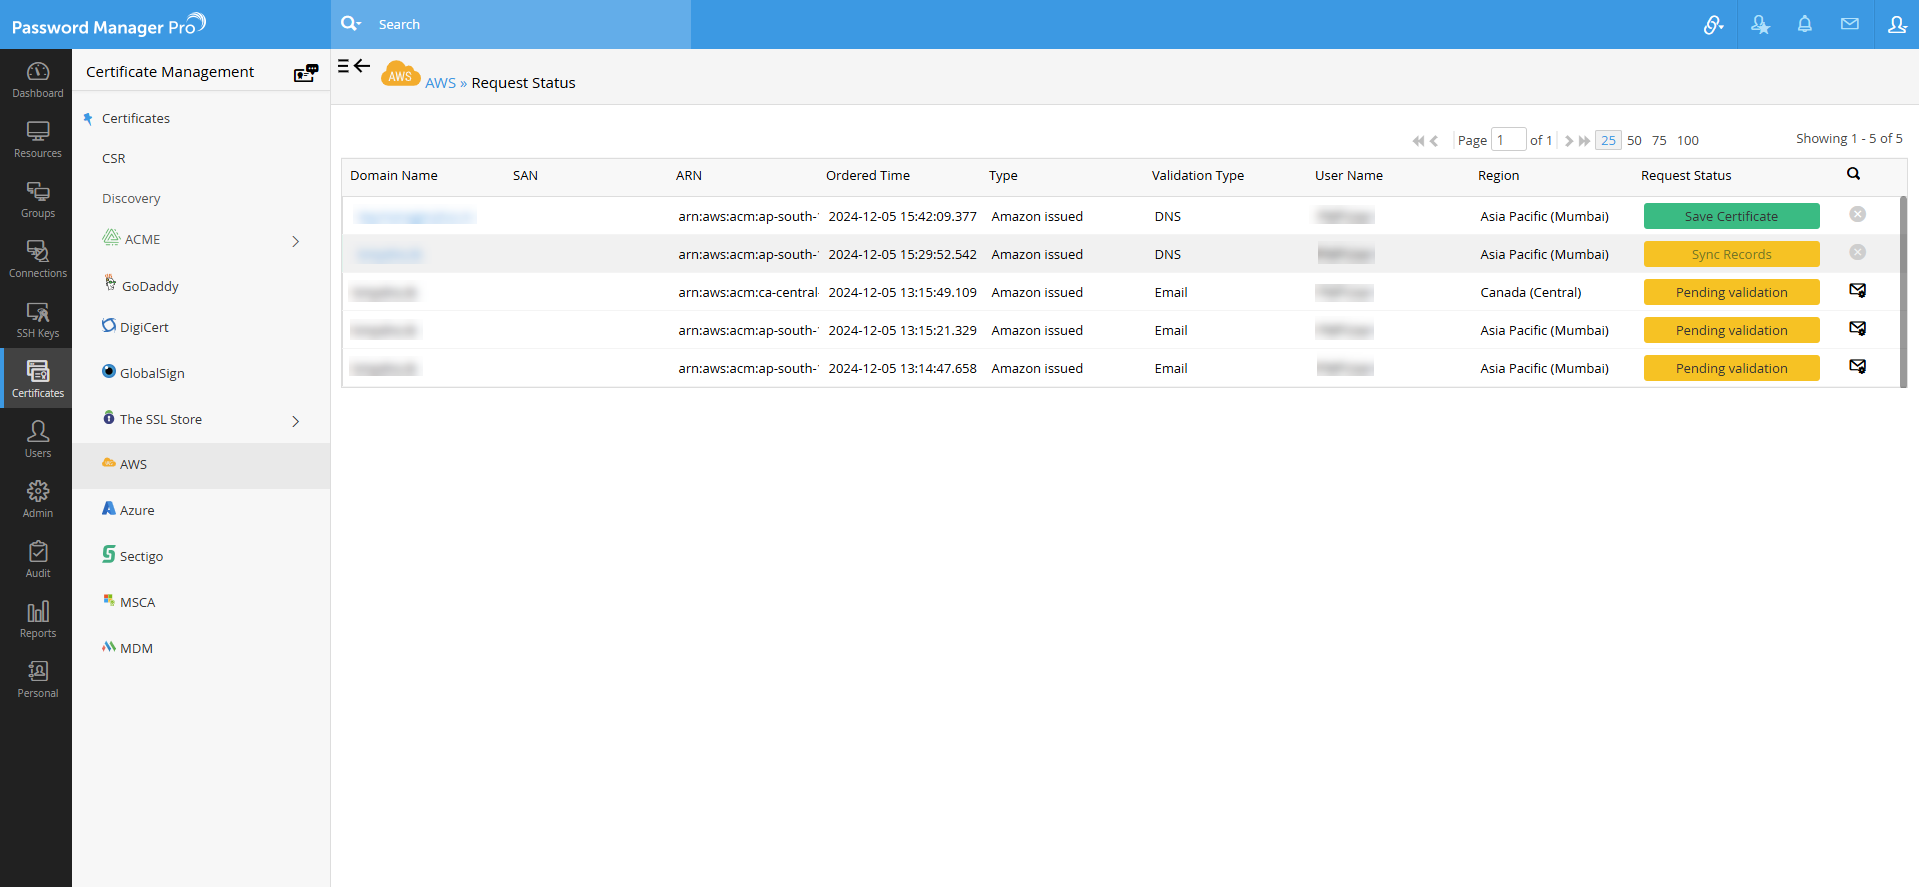Click the Search input field
The height and width of the screenshot is (887, 1919).
530,24
